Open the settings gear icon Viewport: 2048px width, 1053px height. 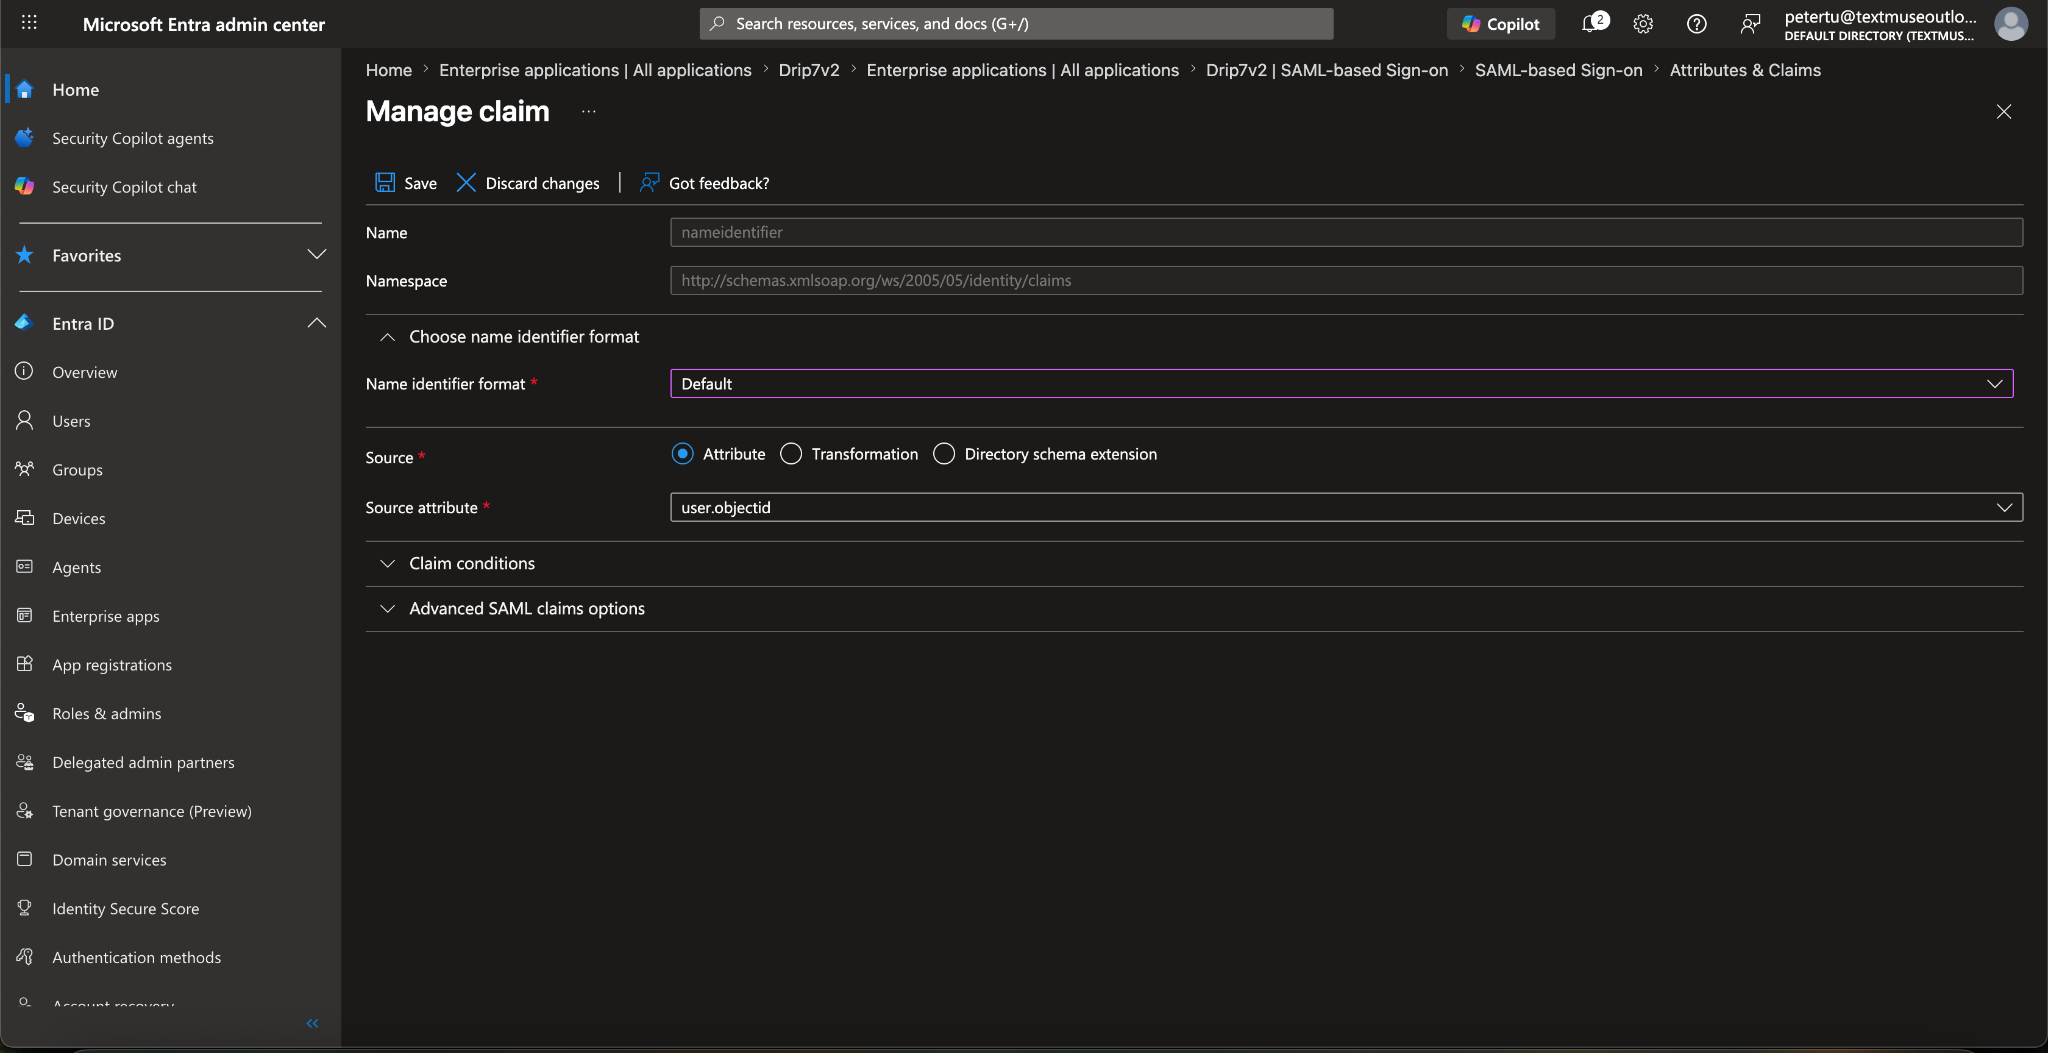click(x=1643, y=24)
